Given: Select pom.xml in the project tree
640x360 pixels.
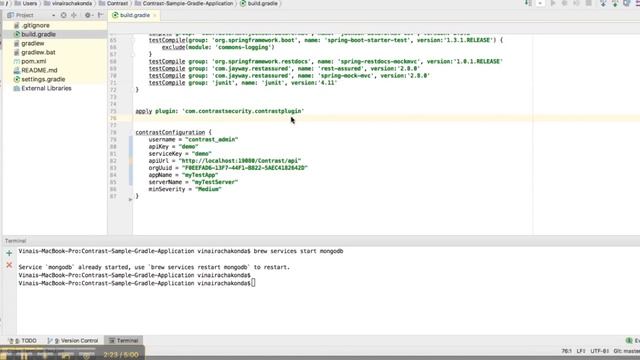Looking at the screenshot, I should point(33,61).
